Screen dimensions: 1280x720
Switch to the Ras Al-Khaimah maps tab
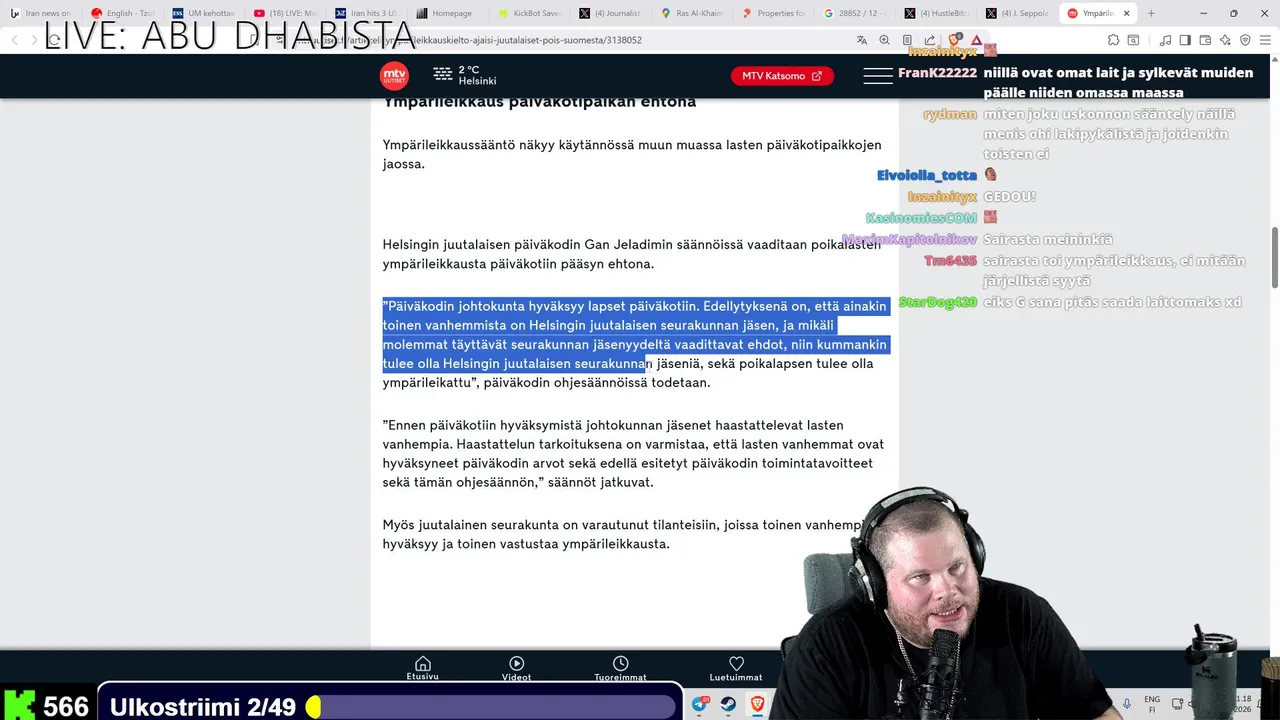(x=694, y=13)
